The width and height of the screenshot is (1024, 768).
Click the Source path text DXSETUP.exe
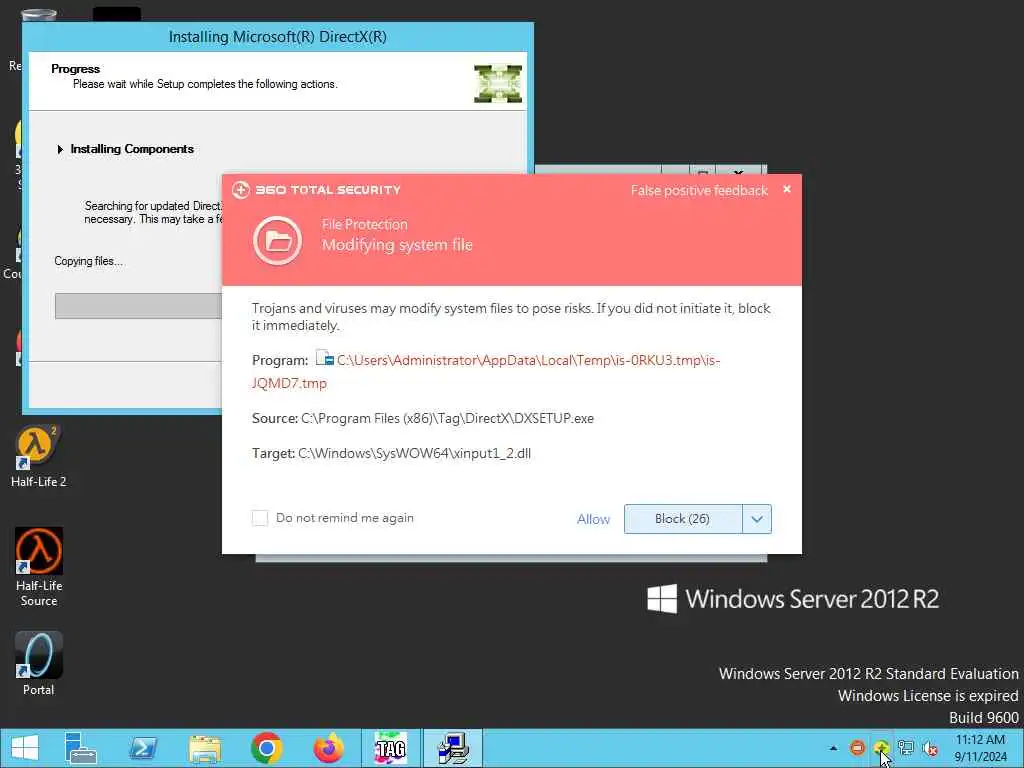[x=447, y=419]
